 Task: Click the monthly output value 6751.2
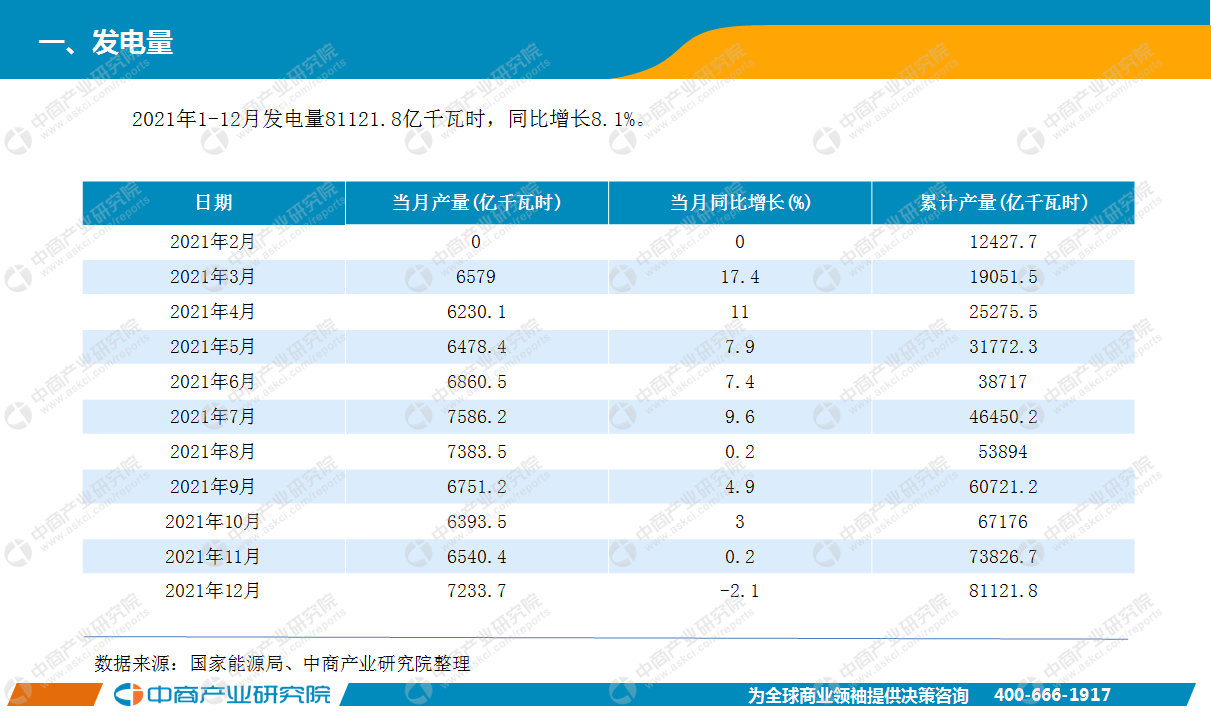tap(476, 487)
